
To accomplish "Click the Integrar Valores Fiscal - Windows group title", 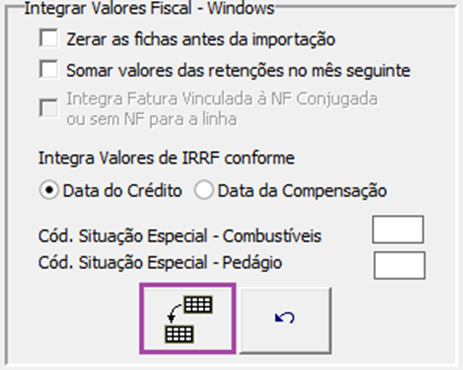I will pyautogui.click(x=149, y=8).
